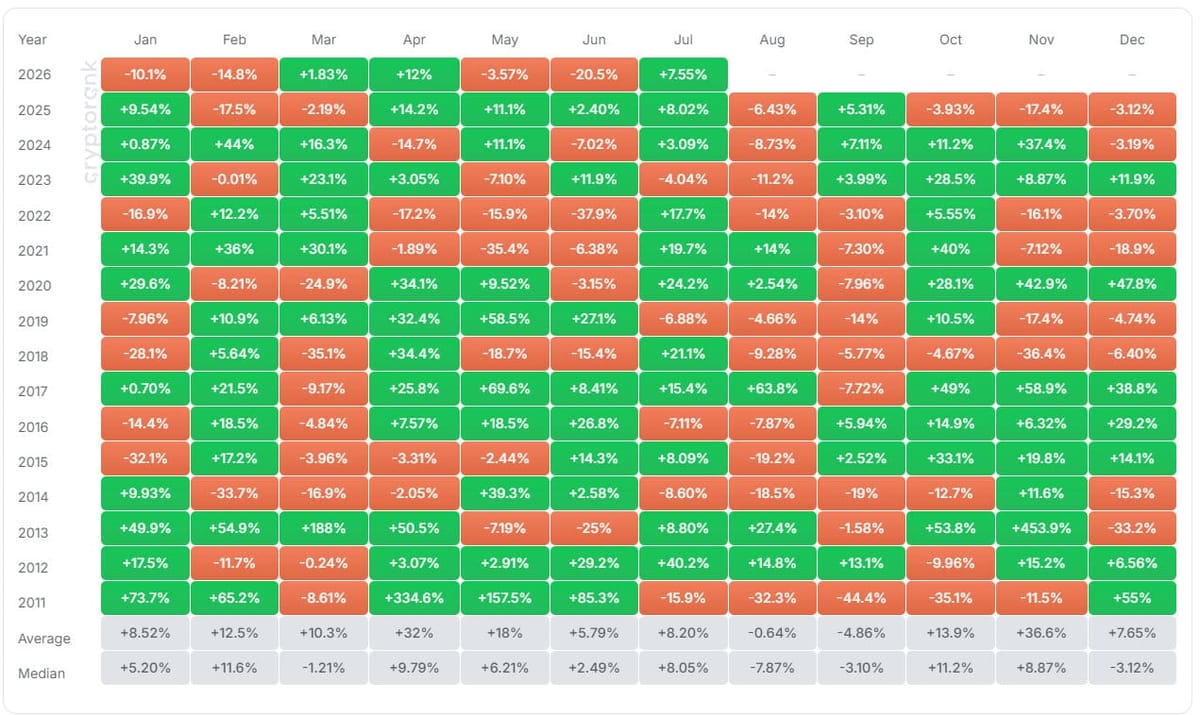The height and width of the screenshot is (715, 1200).
Task: Select the November 2013 +453.9% cell
Action: (x=1041, y=528)
